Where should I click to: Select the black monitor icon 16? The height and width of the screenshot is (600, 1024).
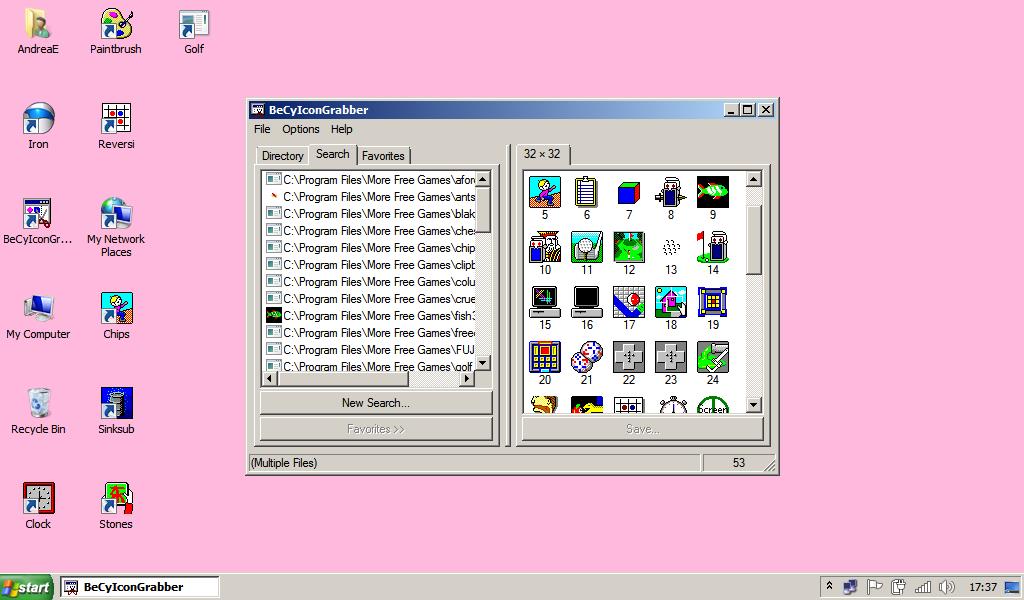(586, 300)
